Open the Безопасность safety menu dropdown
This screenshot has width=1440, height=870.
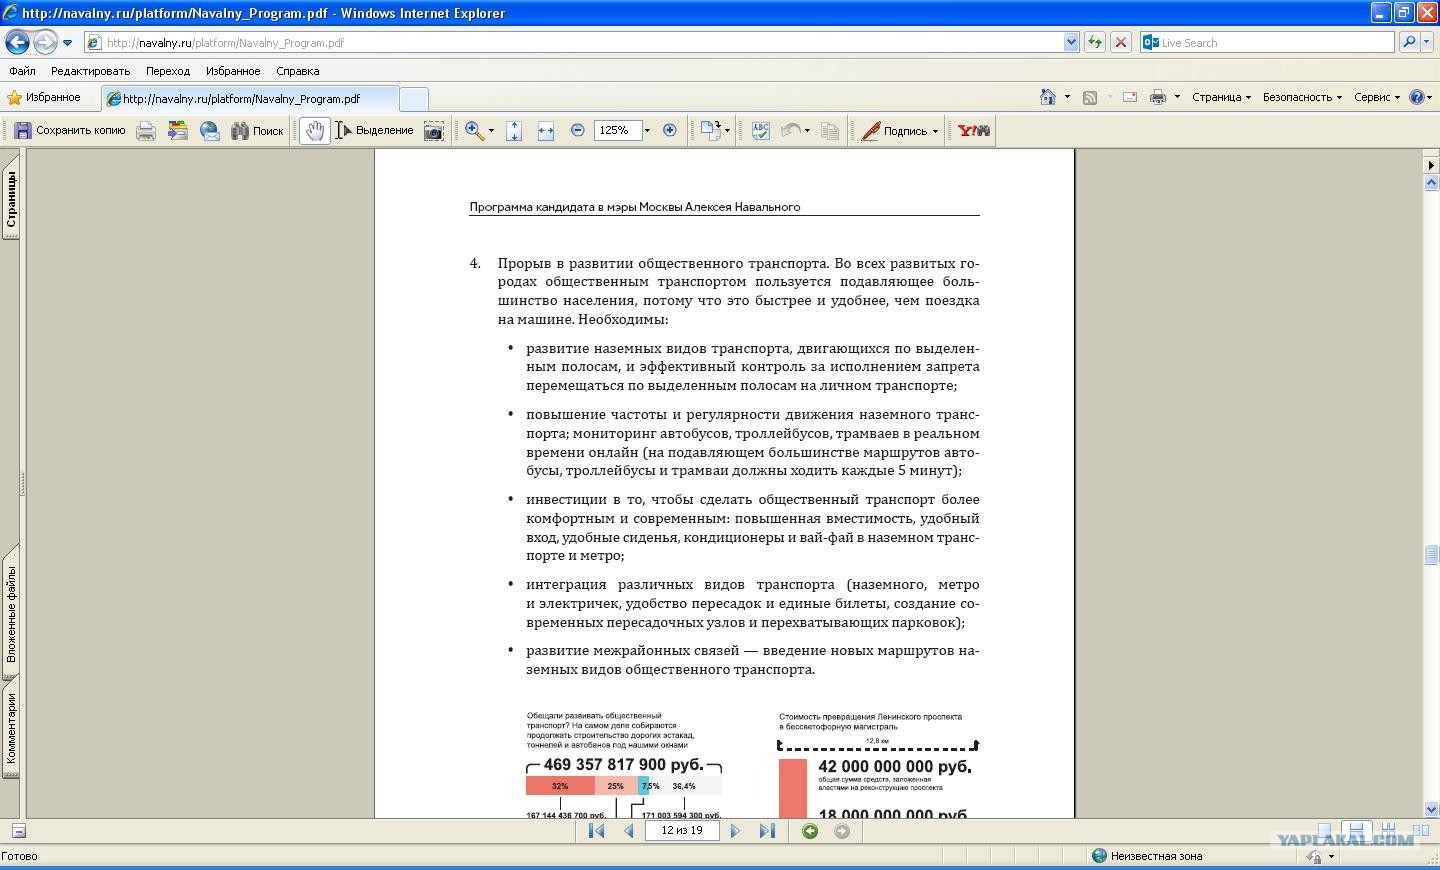click(x=1302, y=97)
